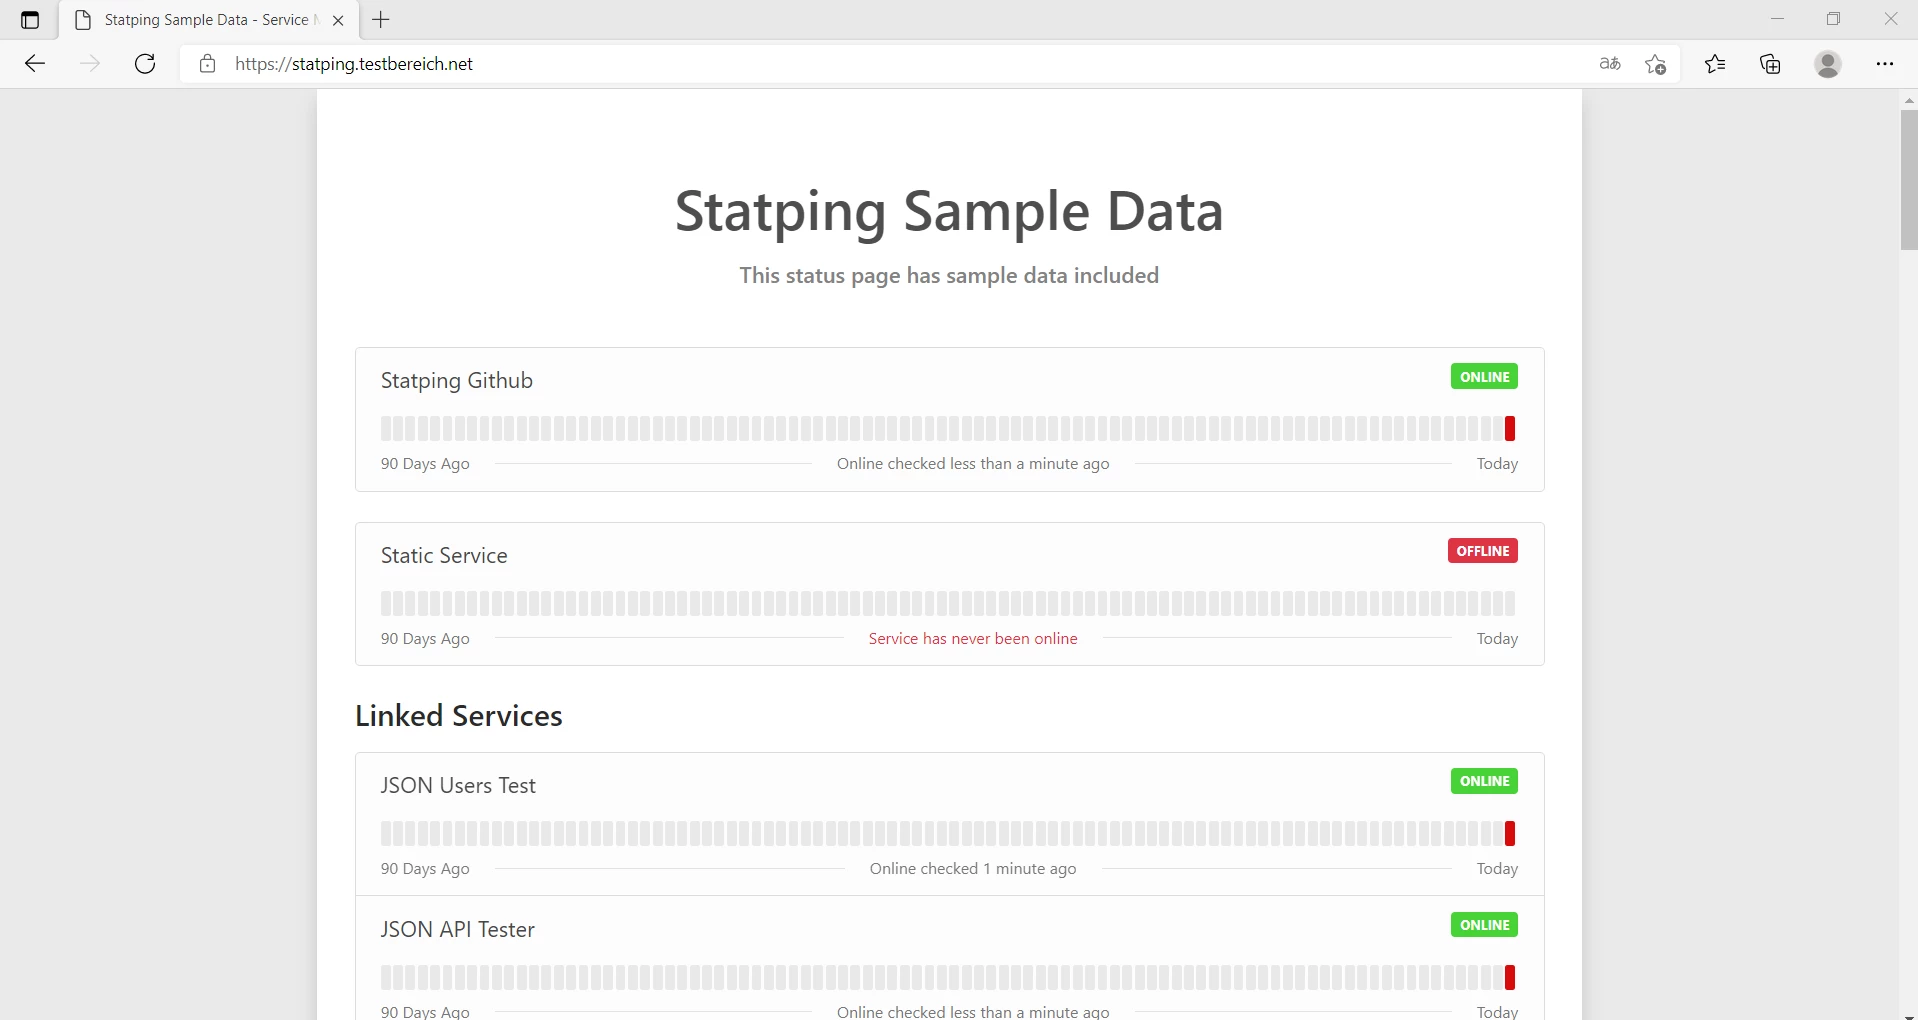View site information lock icon

click(x=207, y=64)
